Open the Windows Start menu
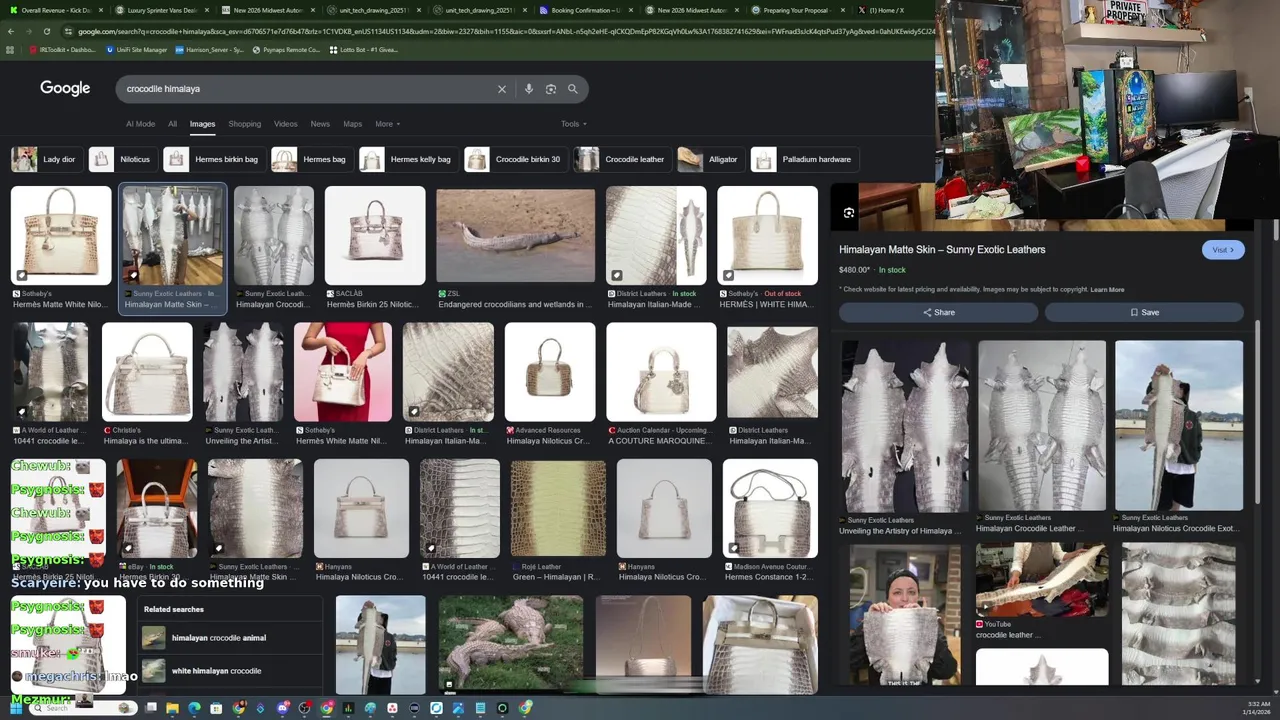This screenshot has width=1280, height=720. (16, 708)
